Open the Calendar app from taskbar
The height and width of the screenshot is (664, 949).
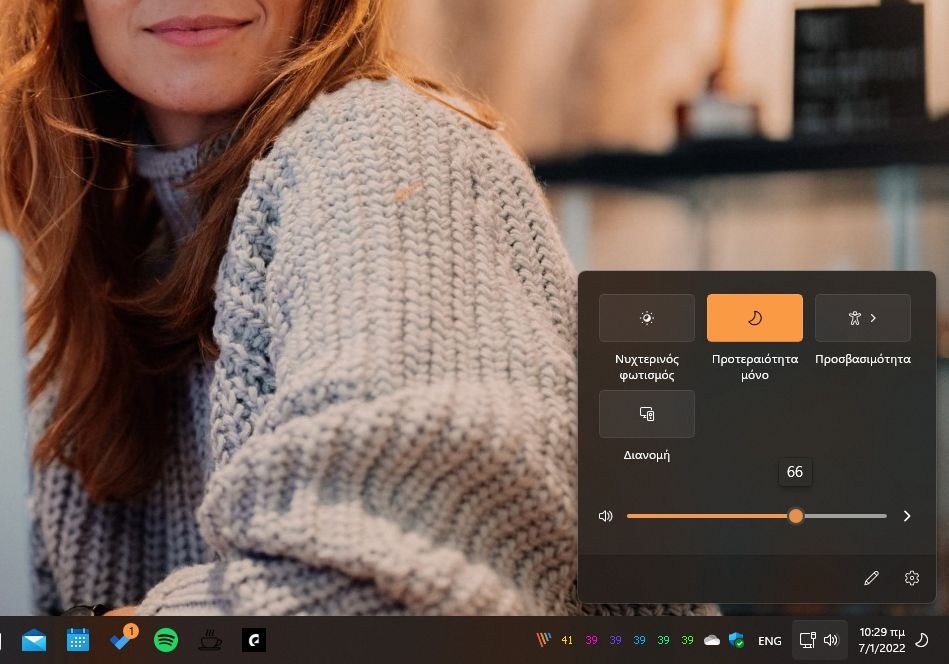[78, 640]
